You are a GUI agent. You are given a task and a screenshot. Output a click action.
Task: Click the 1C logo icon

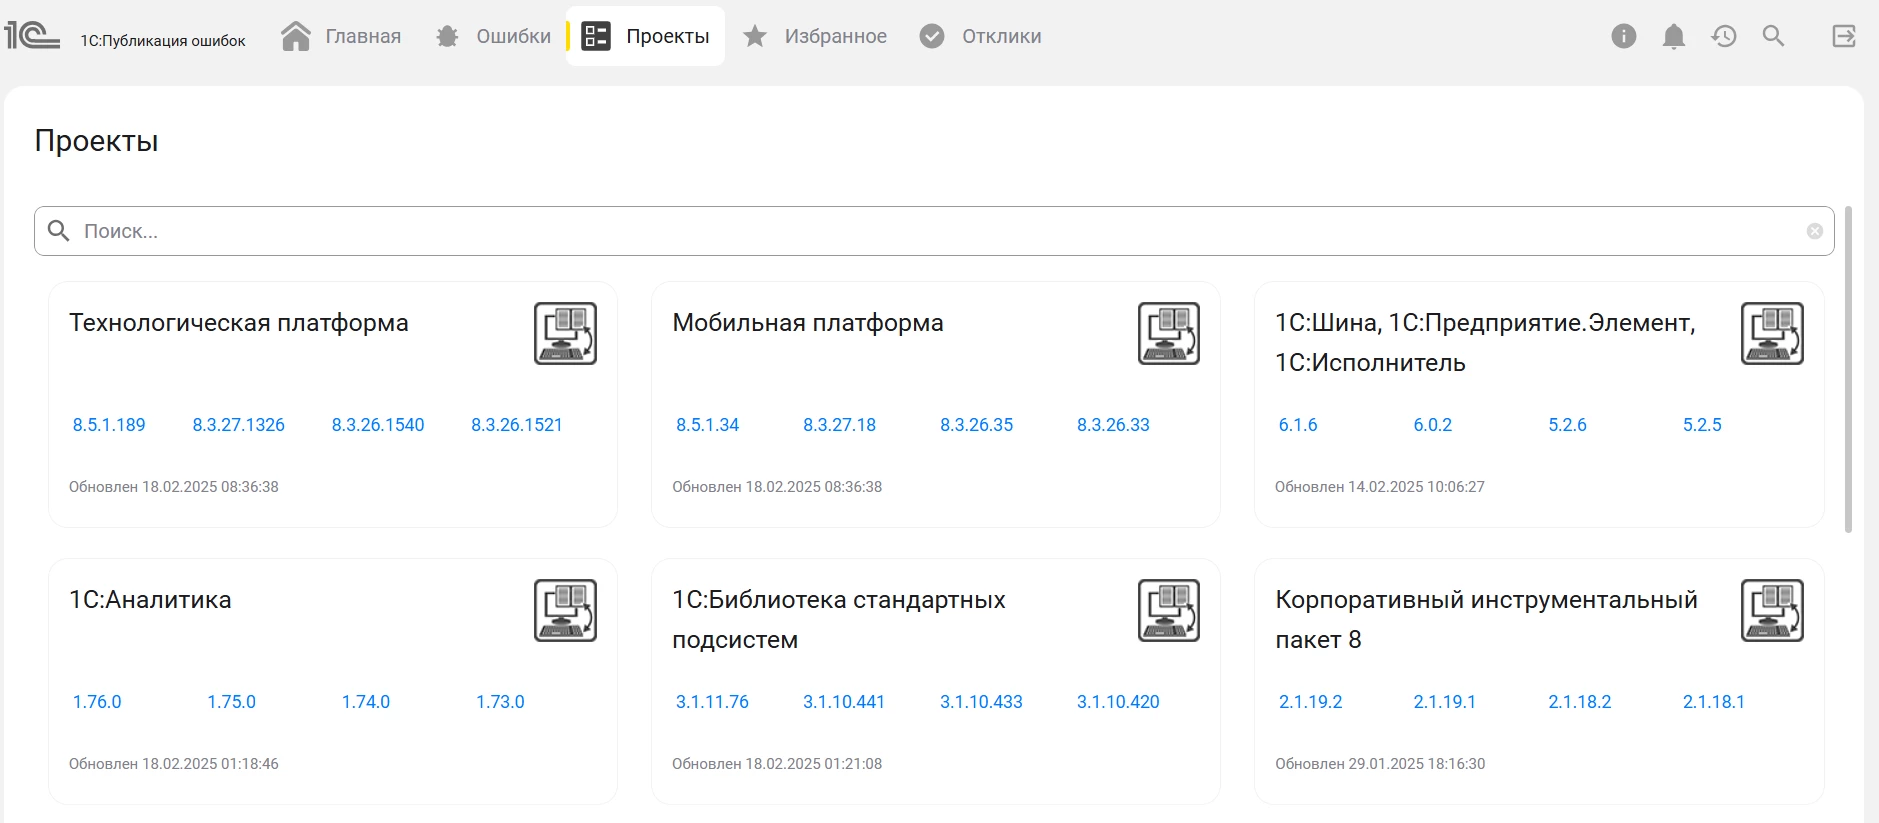tap(32, 36)
